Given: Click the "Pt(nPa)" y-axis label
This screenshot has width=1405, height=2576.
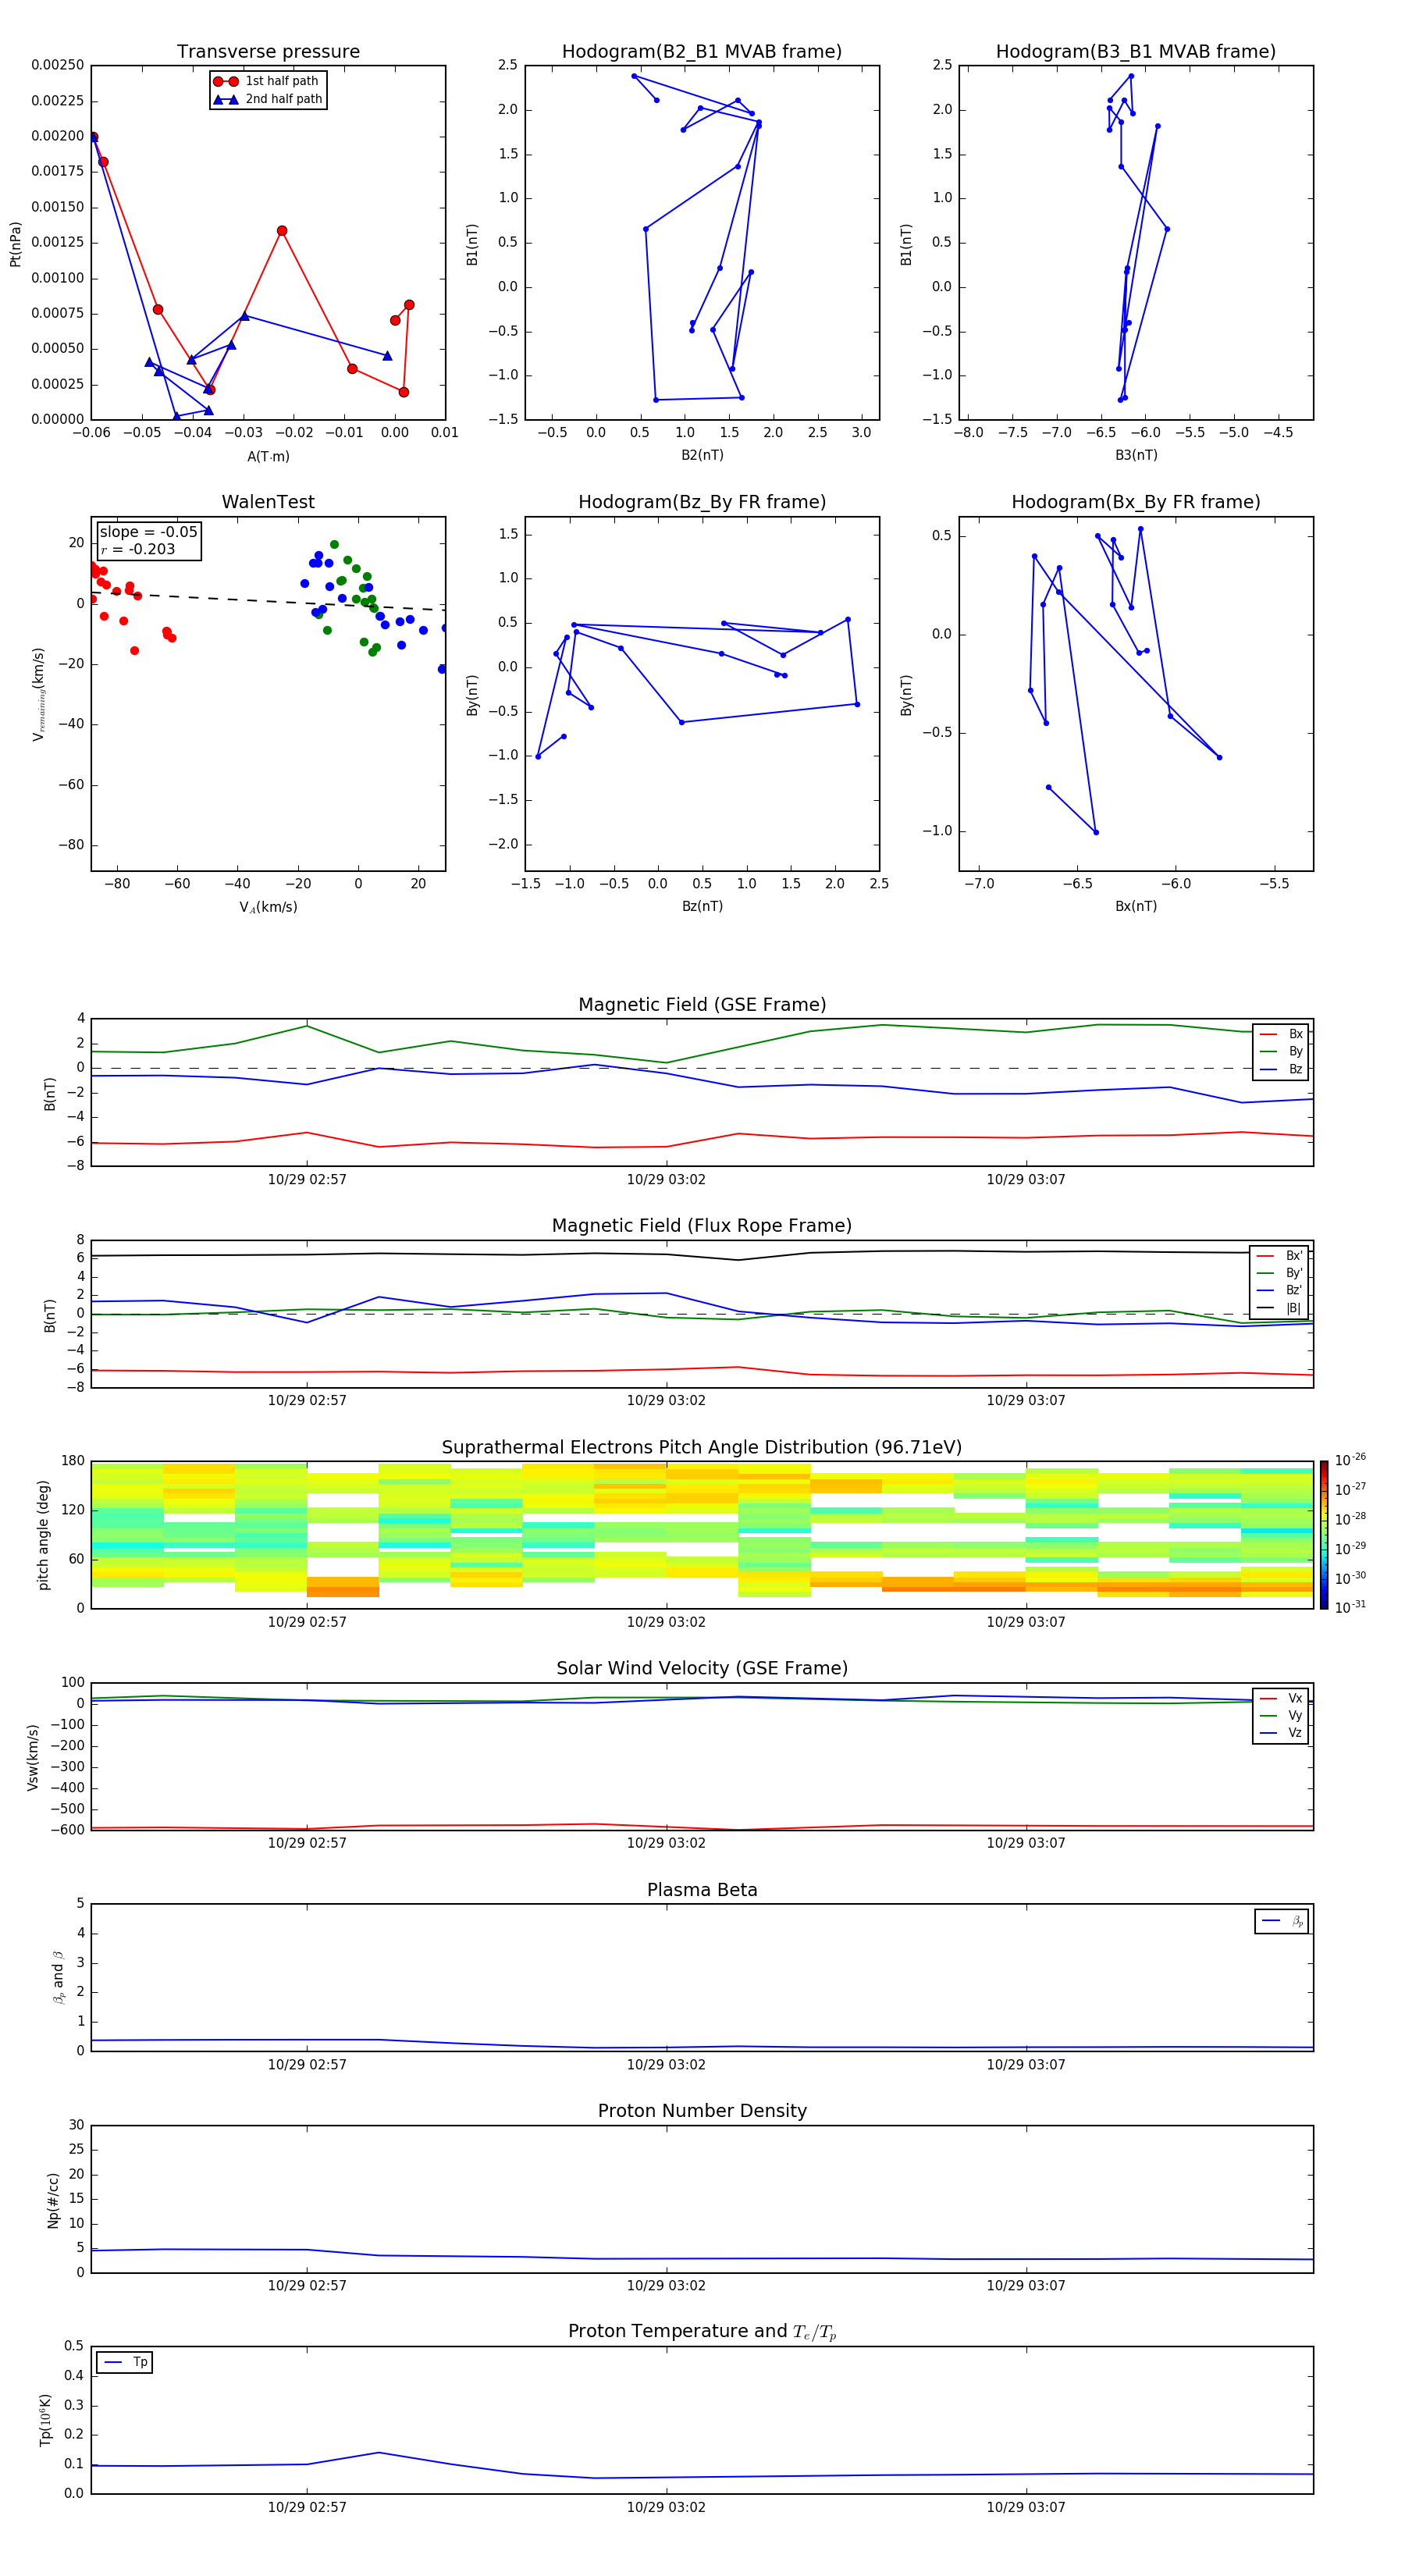Looking at the screenshot, I should [x=15, y=243].
